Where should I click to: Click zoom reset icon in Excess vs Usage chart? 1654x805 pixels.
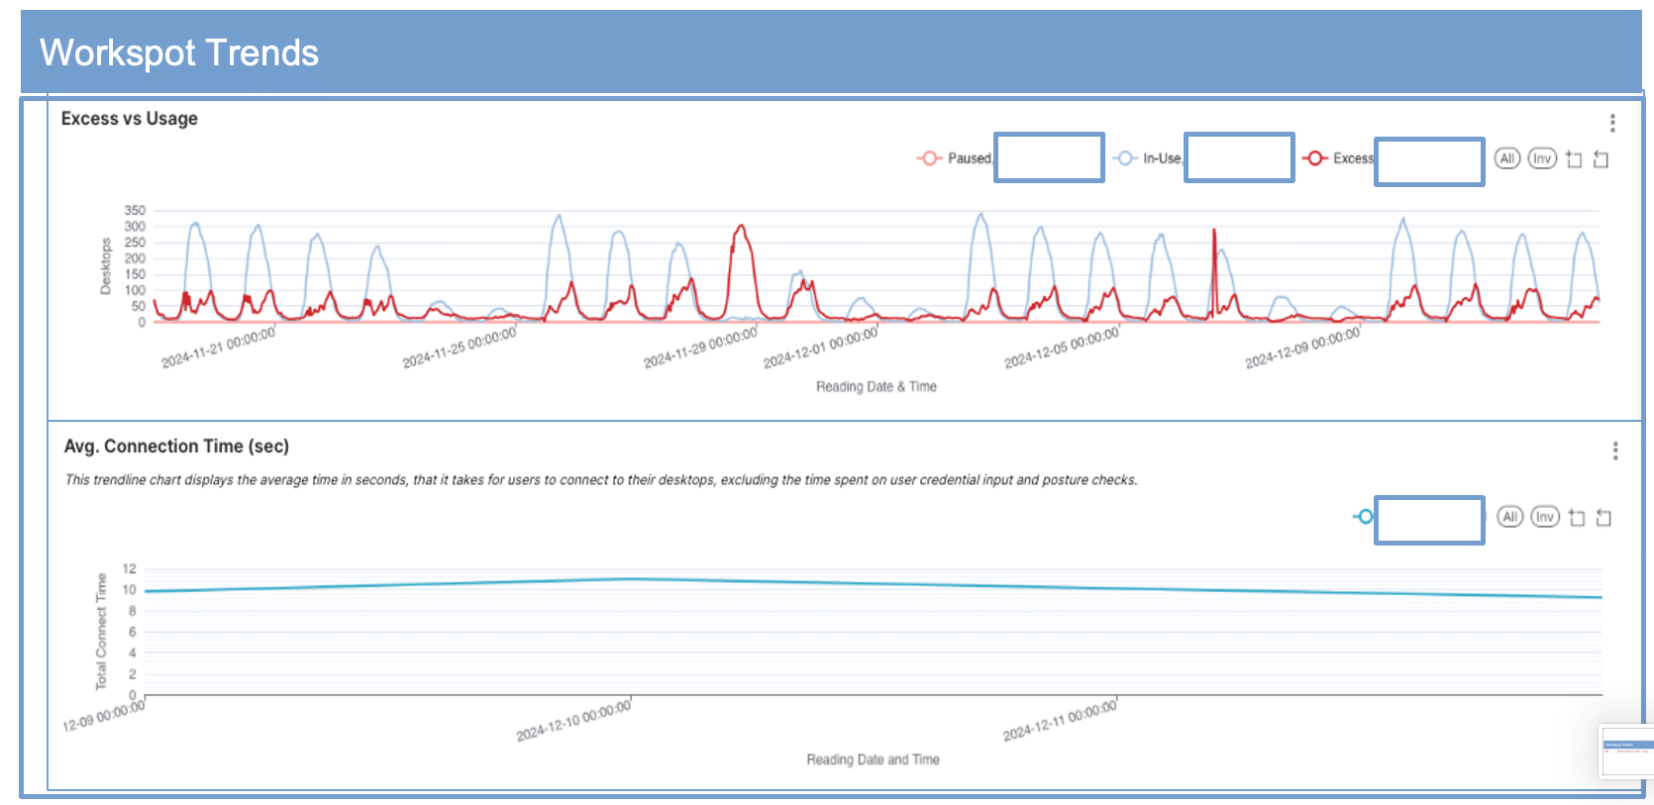pos(1601,159)
